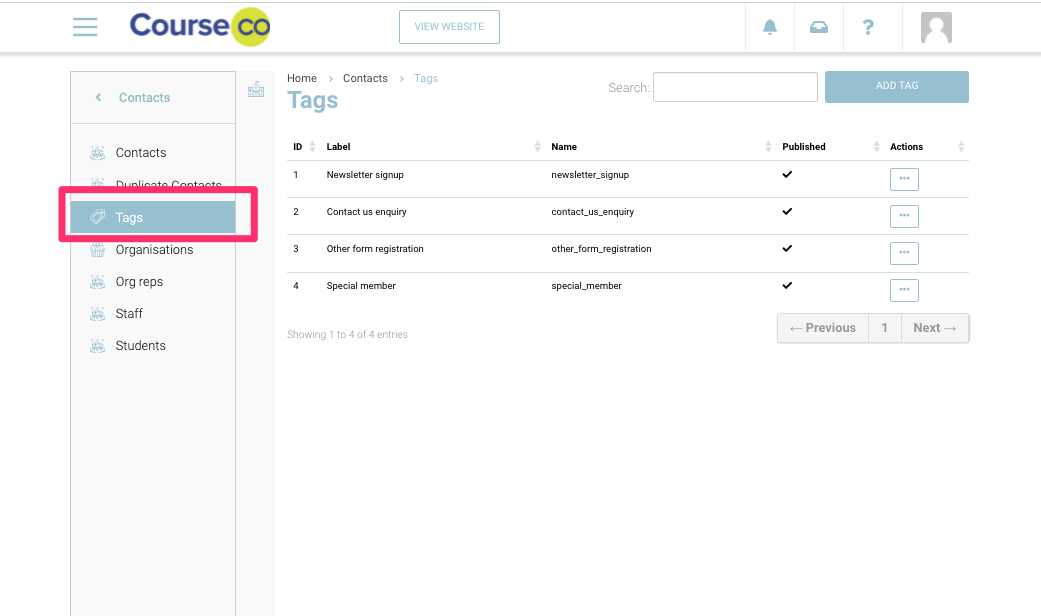Open notifications via the bell icon

coord(769,26)
